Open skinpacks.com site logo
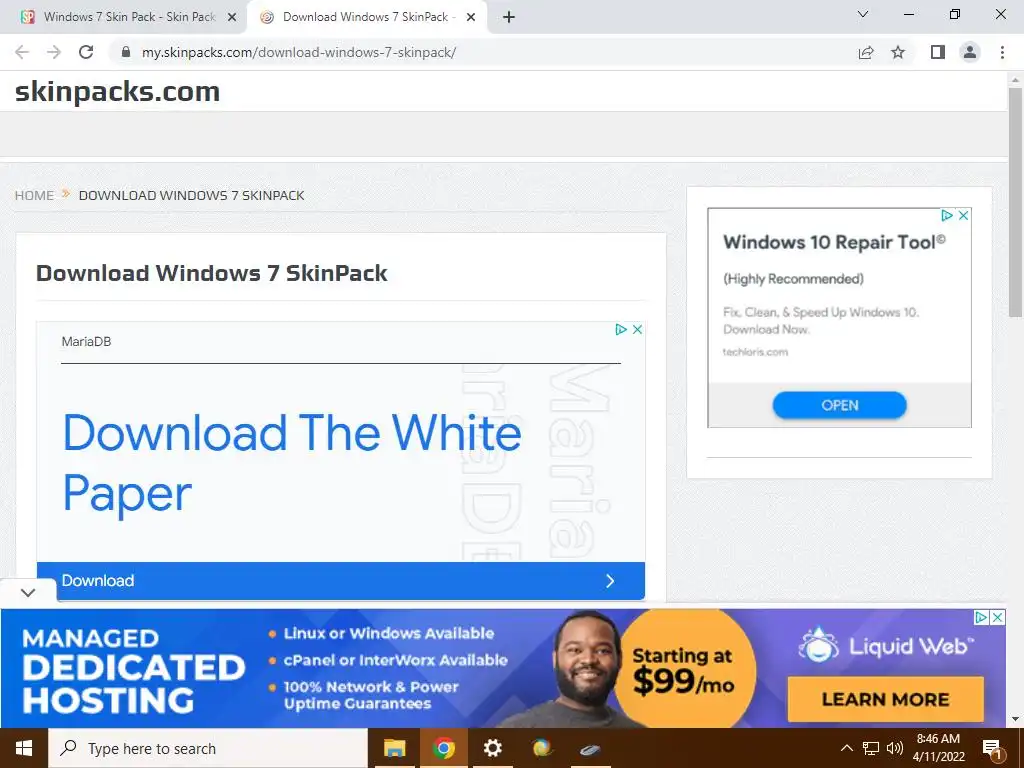This screenshot has height=768, width=1024. (x=118, y=91)
